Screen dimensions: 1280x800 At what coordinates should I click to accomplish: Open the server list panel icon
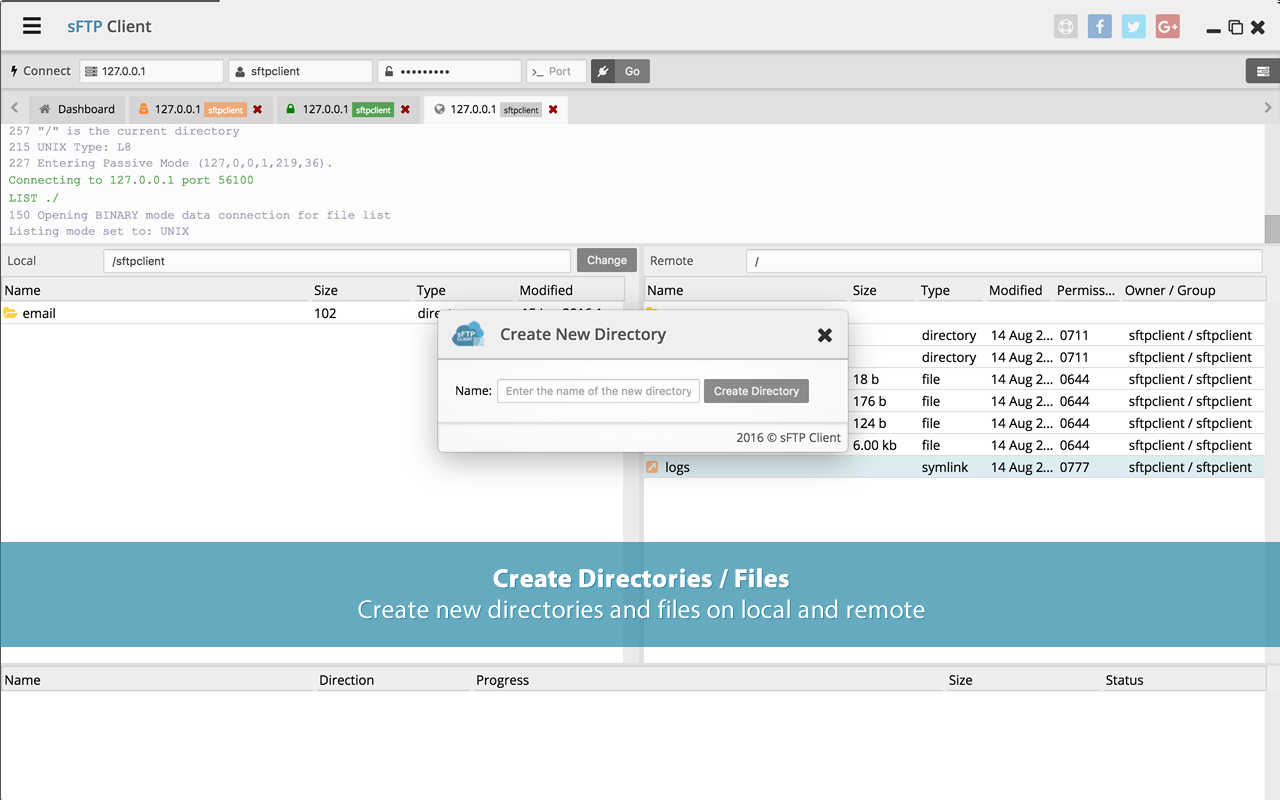coord(1262,71)
